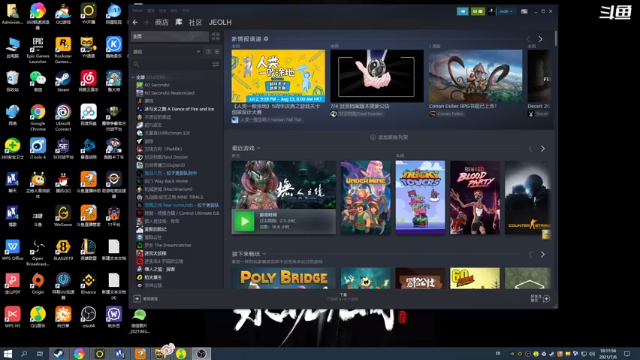Collapse the 全部 games list
Image resolution: width=640 pixels, height=360 pixels.
pyautogui.click(x=133, y=77)
